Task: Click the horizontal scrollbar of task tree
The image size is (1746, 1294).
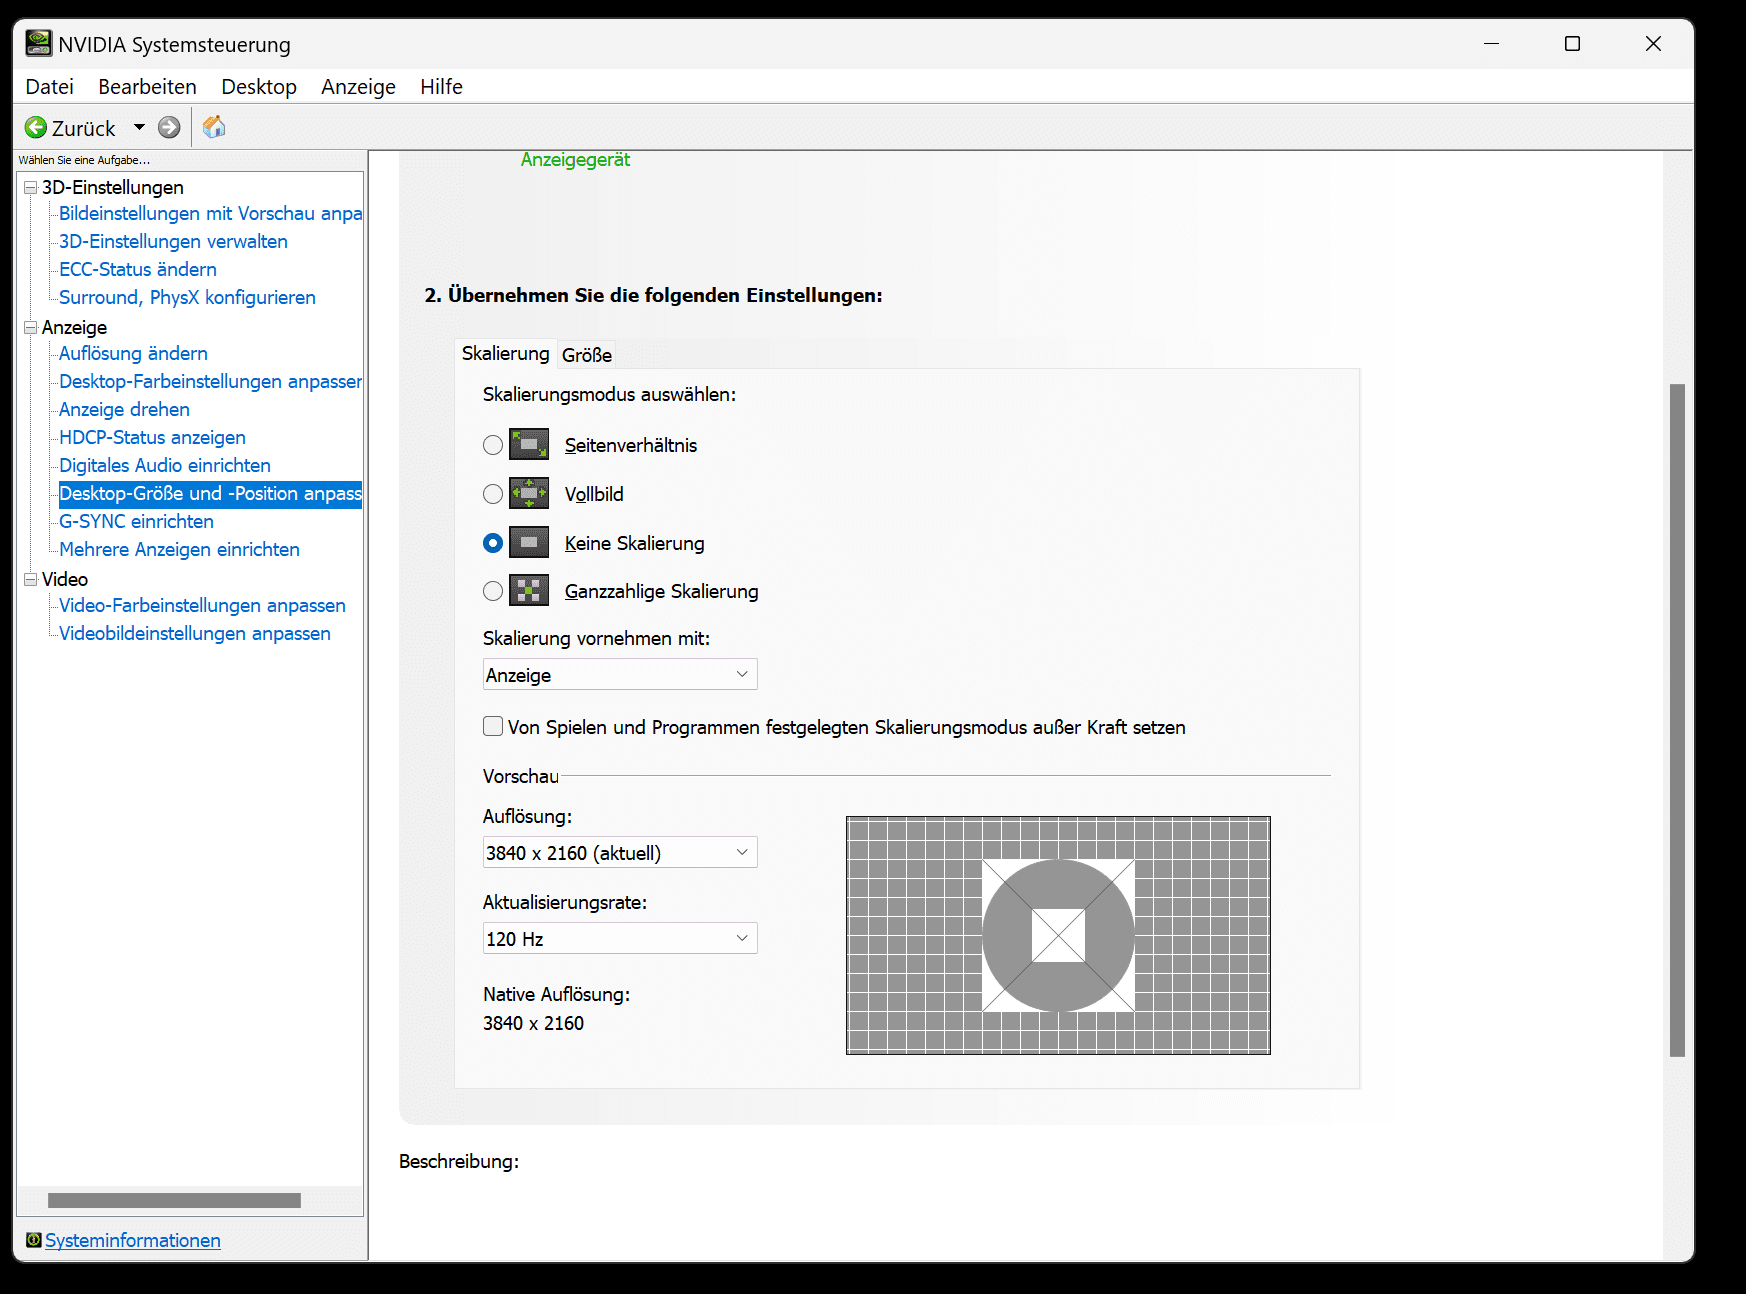Action: click(174, 1200)
